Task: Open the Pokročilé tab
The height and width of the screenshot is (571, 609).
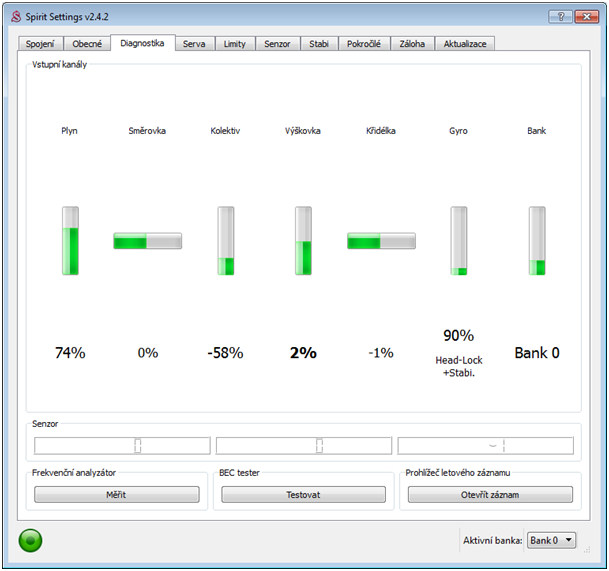Action: (x=363, y=44)
